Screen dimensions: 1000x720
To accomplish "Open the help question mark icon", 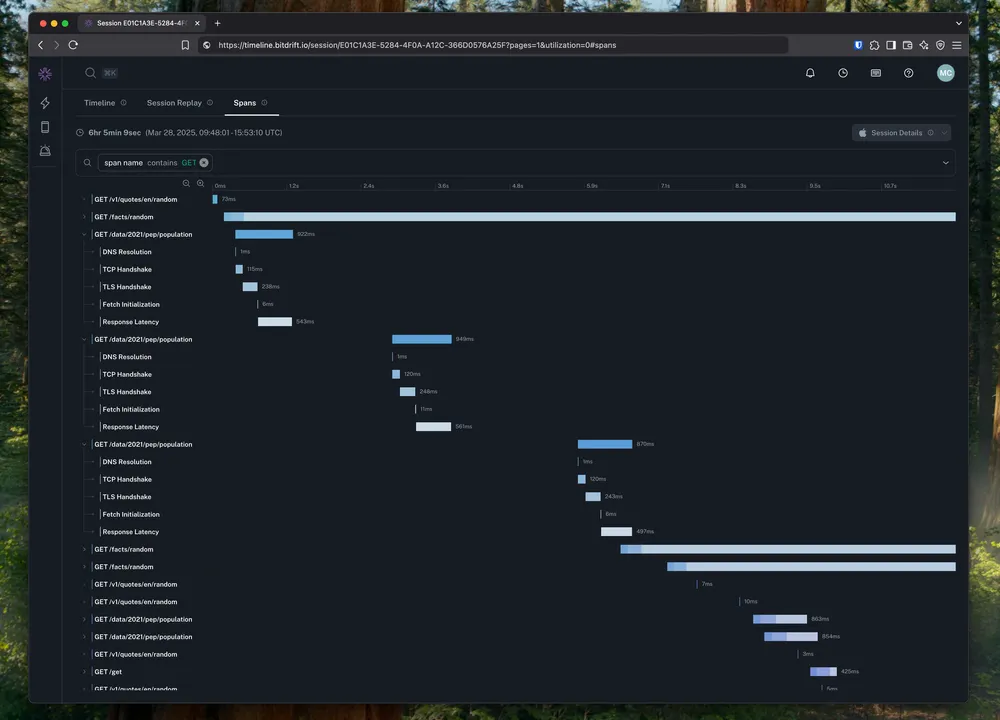I will tap(908, 73).
